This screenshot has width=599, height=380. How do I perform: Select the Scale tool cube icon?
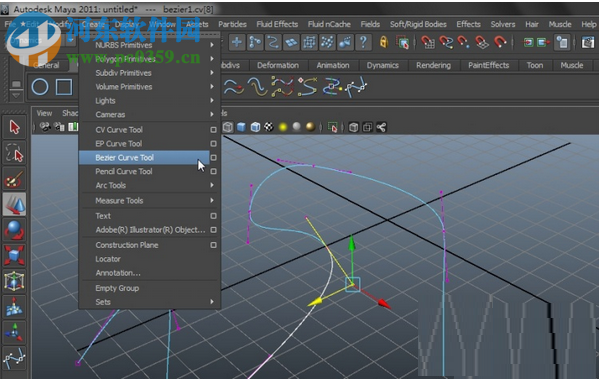pos(15,255)
